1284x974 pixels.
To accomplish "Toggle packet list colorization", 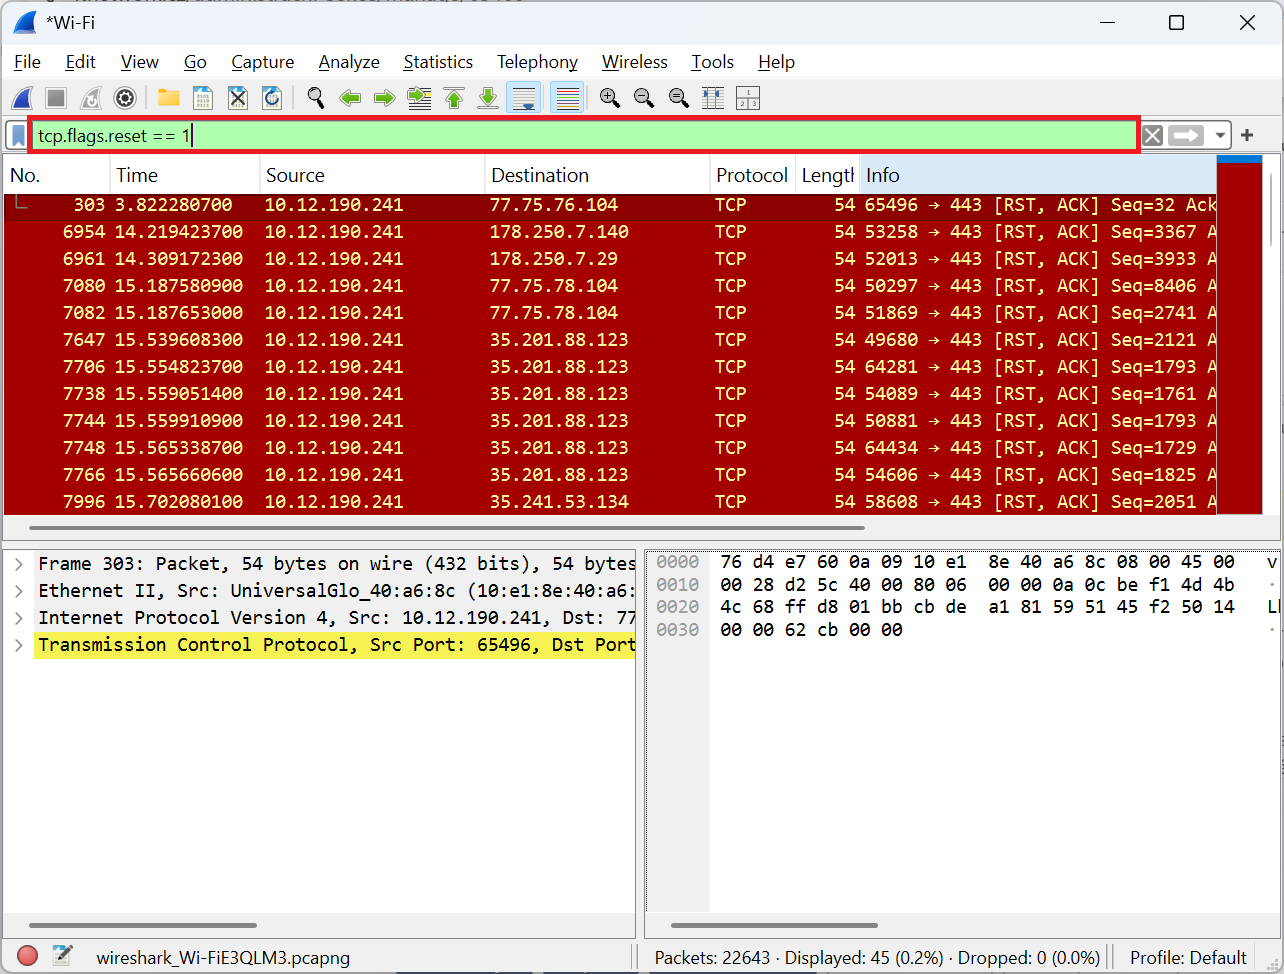I will (x=567, y=97).
